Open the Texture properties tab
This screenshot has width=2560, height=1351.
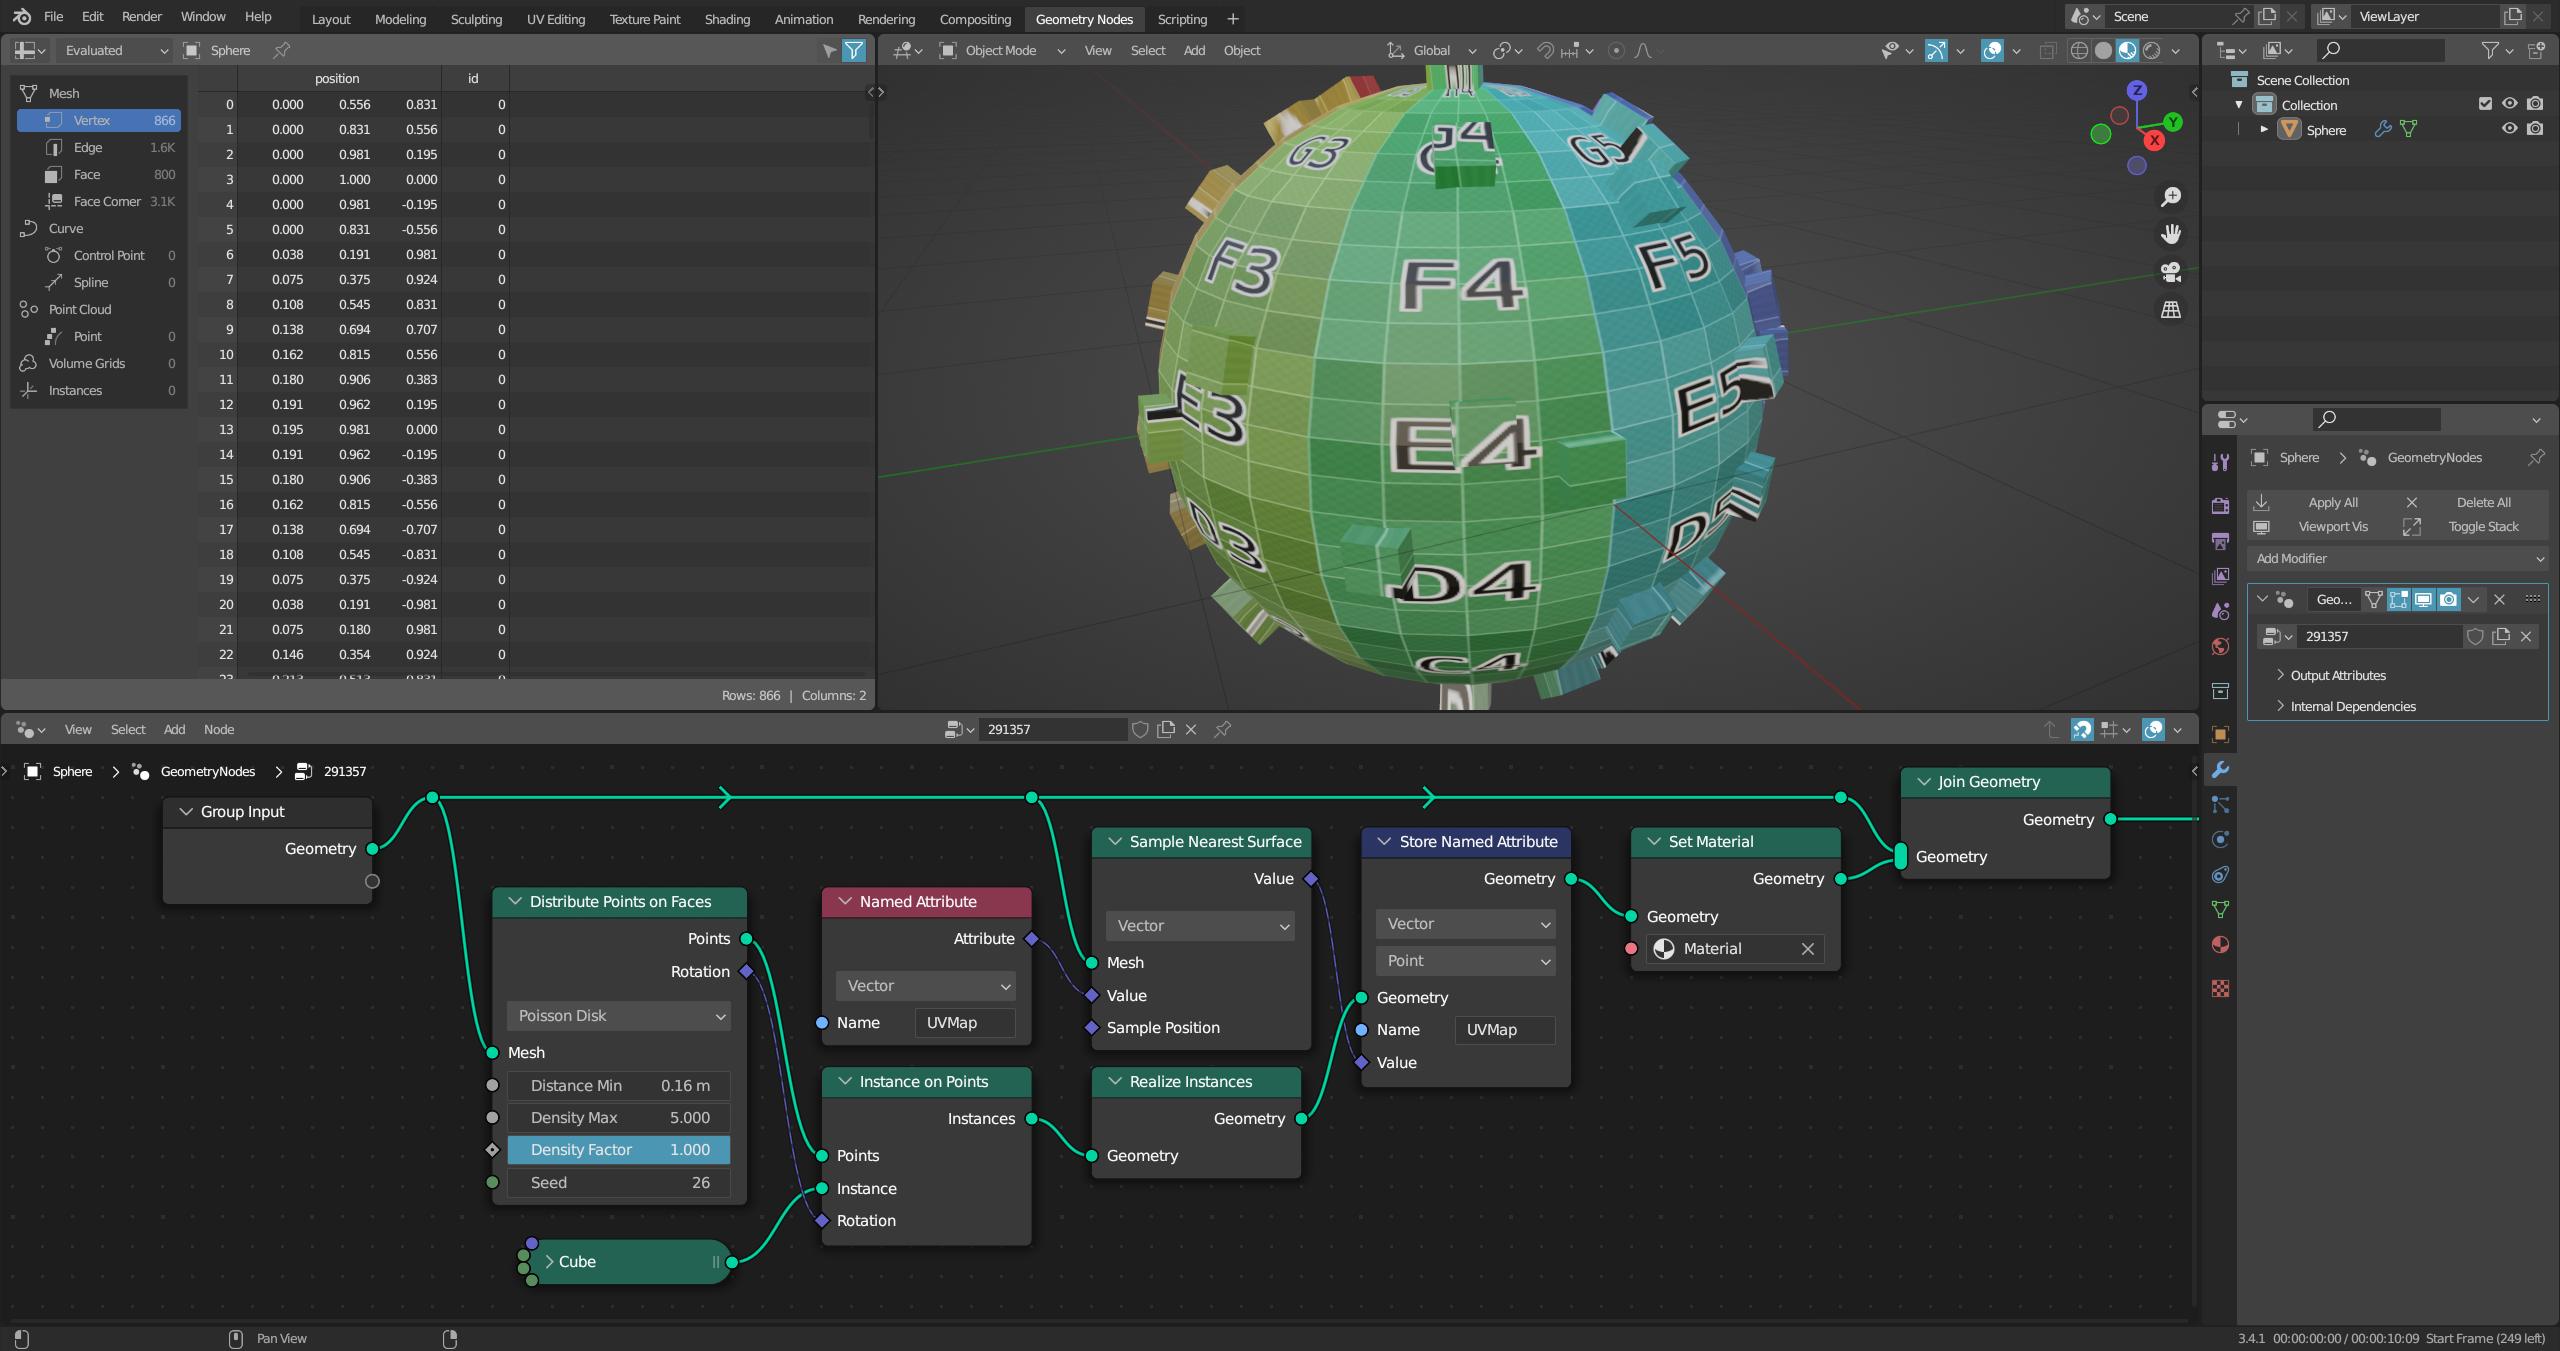pos(2220,988)
